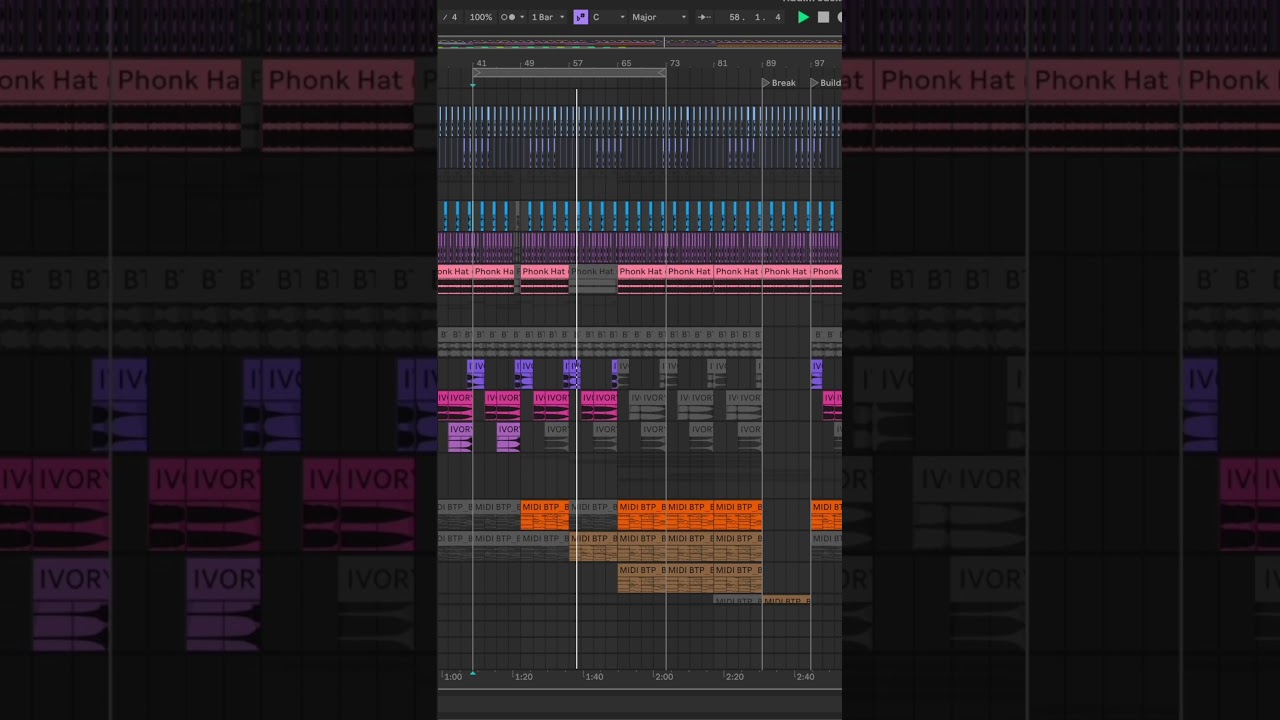Start playback with the green Play button
Screen dimensions: 1280x720
click(803, 17)
